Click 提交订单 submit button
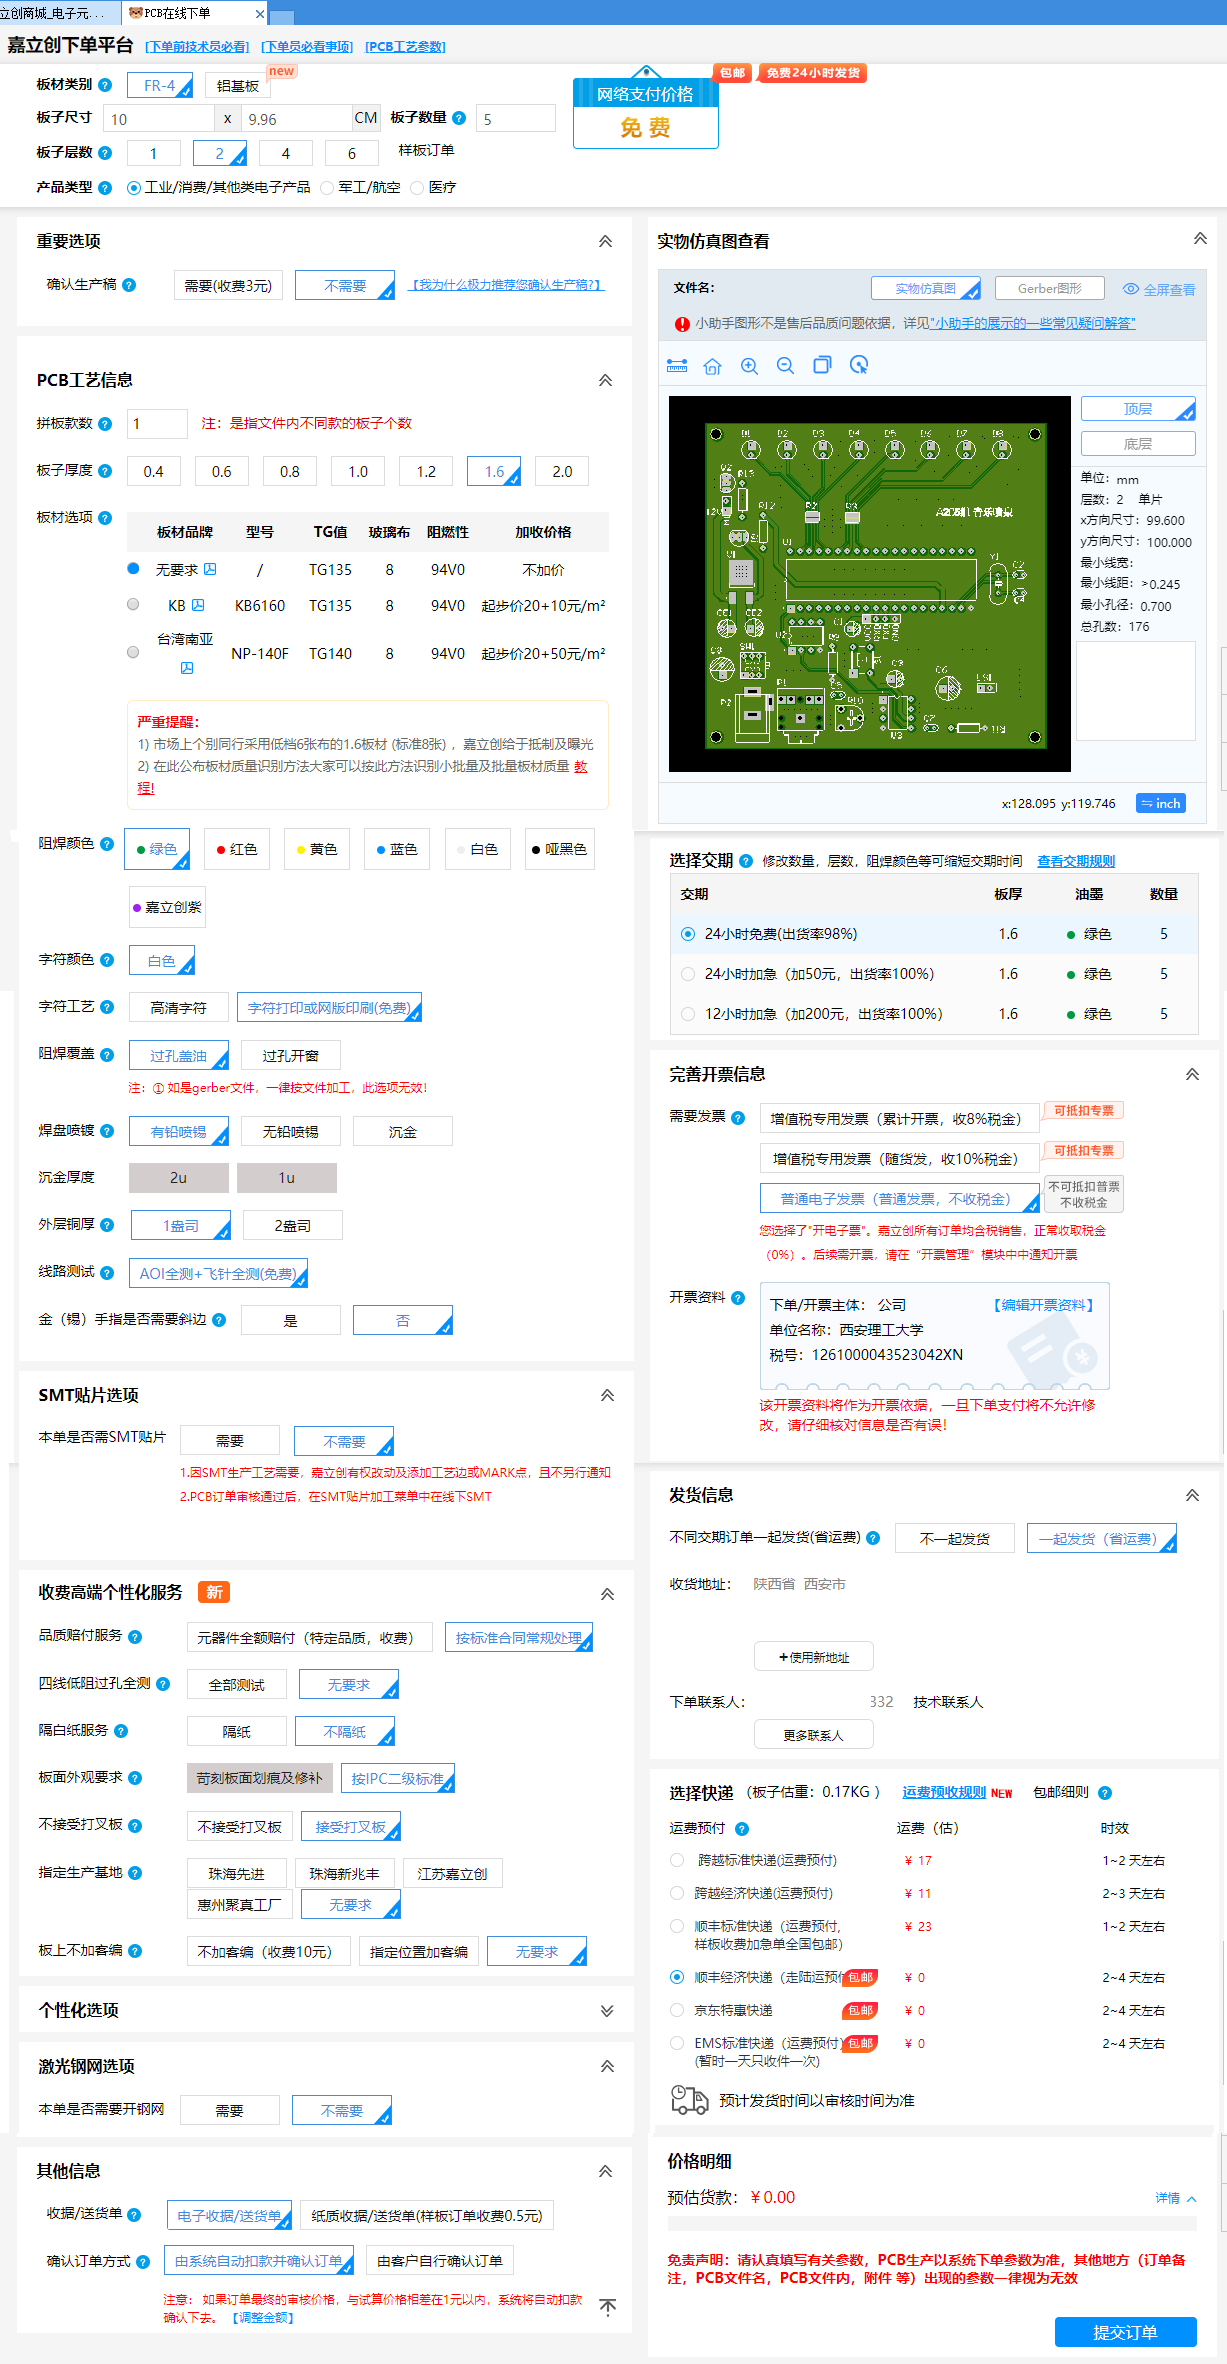The width and height of the screenshot is (1227, 2364). 1126,2332
